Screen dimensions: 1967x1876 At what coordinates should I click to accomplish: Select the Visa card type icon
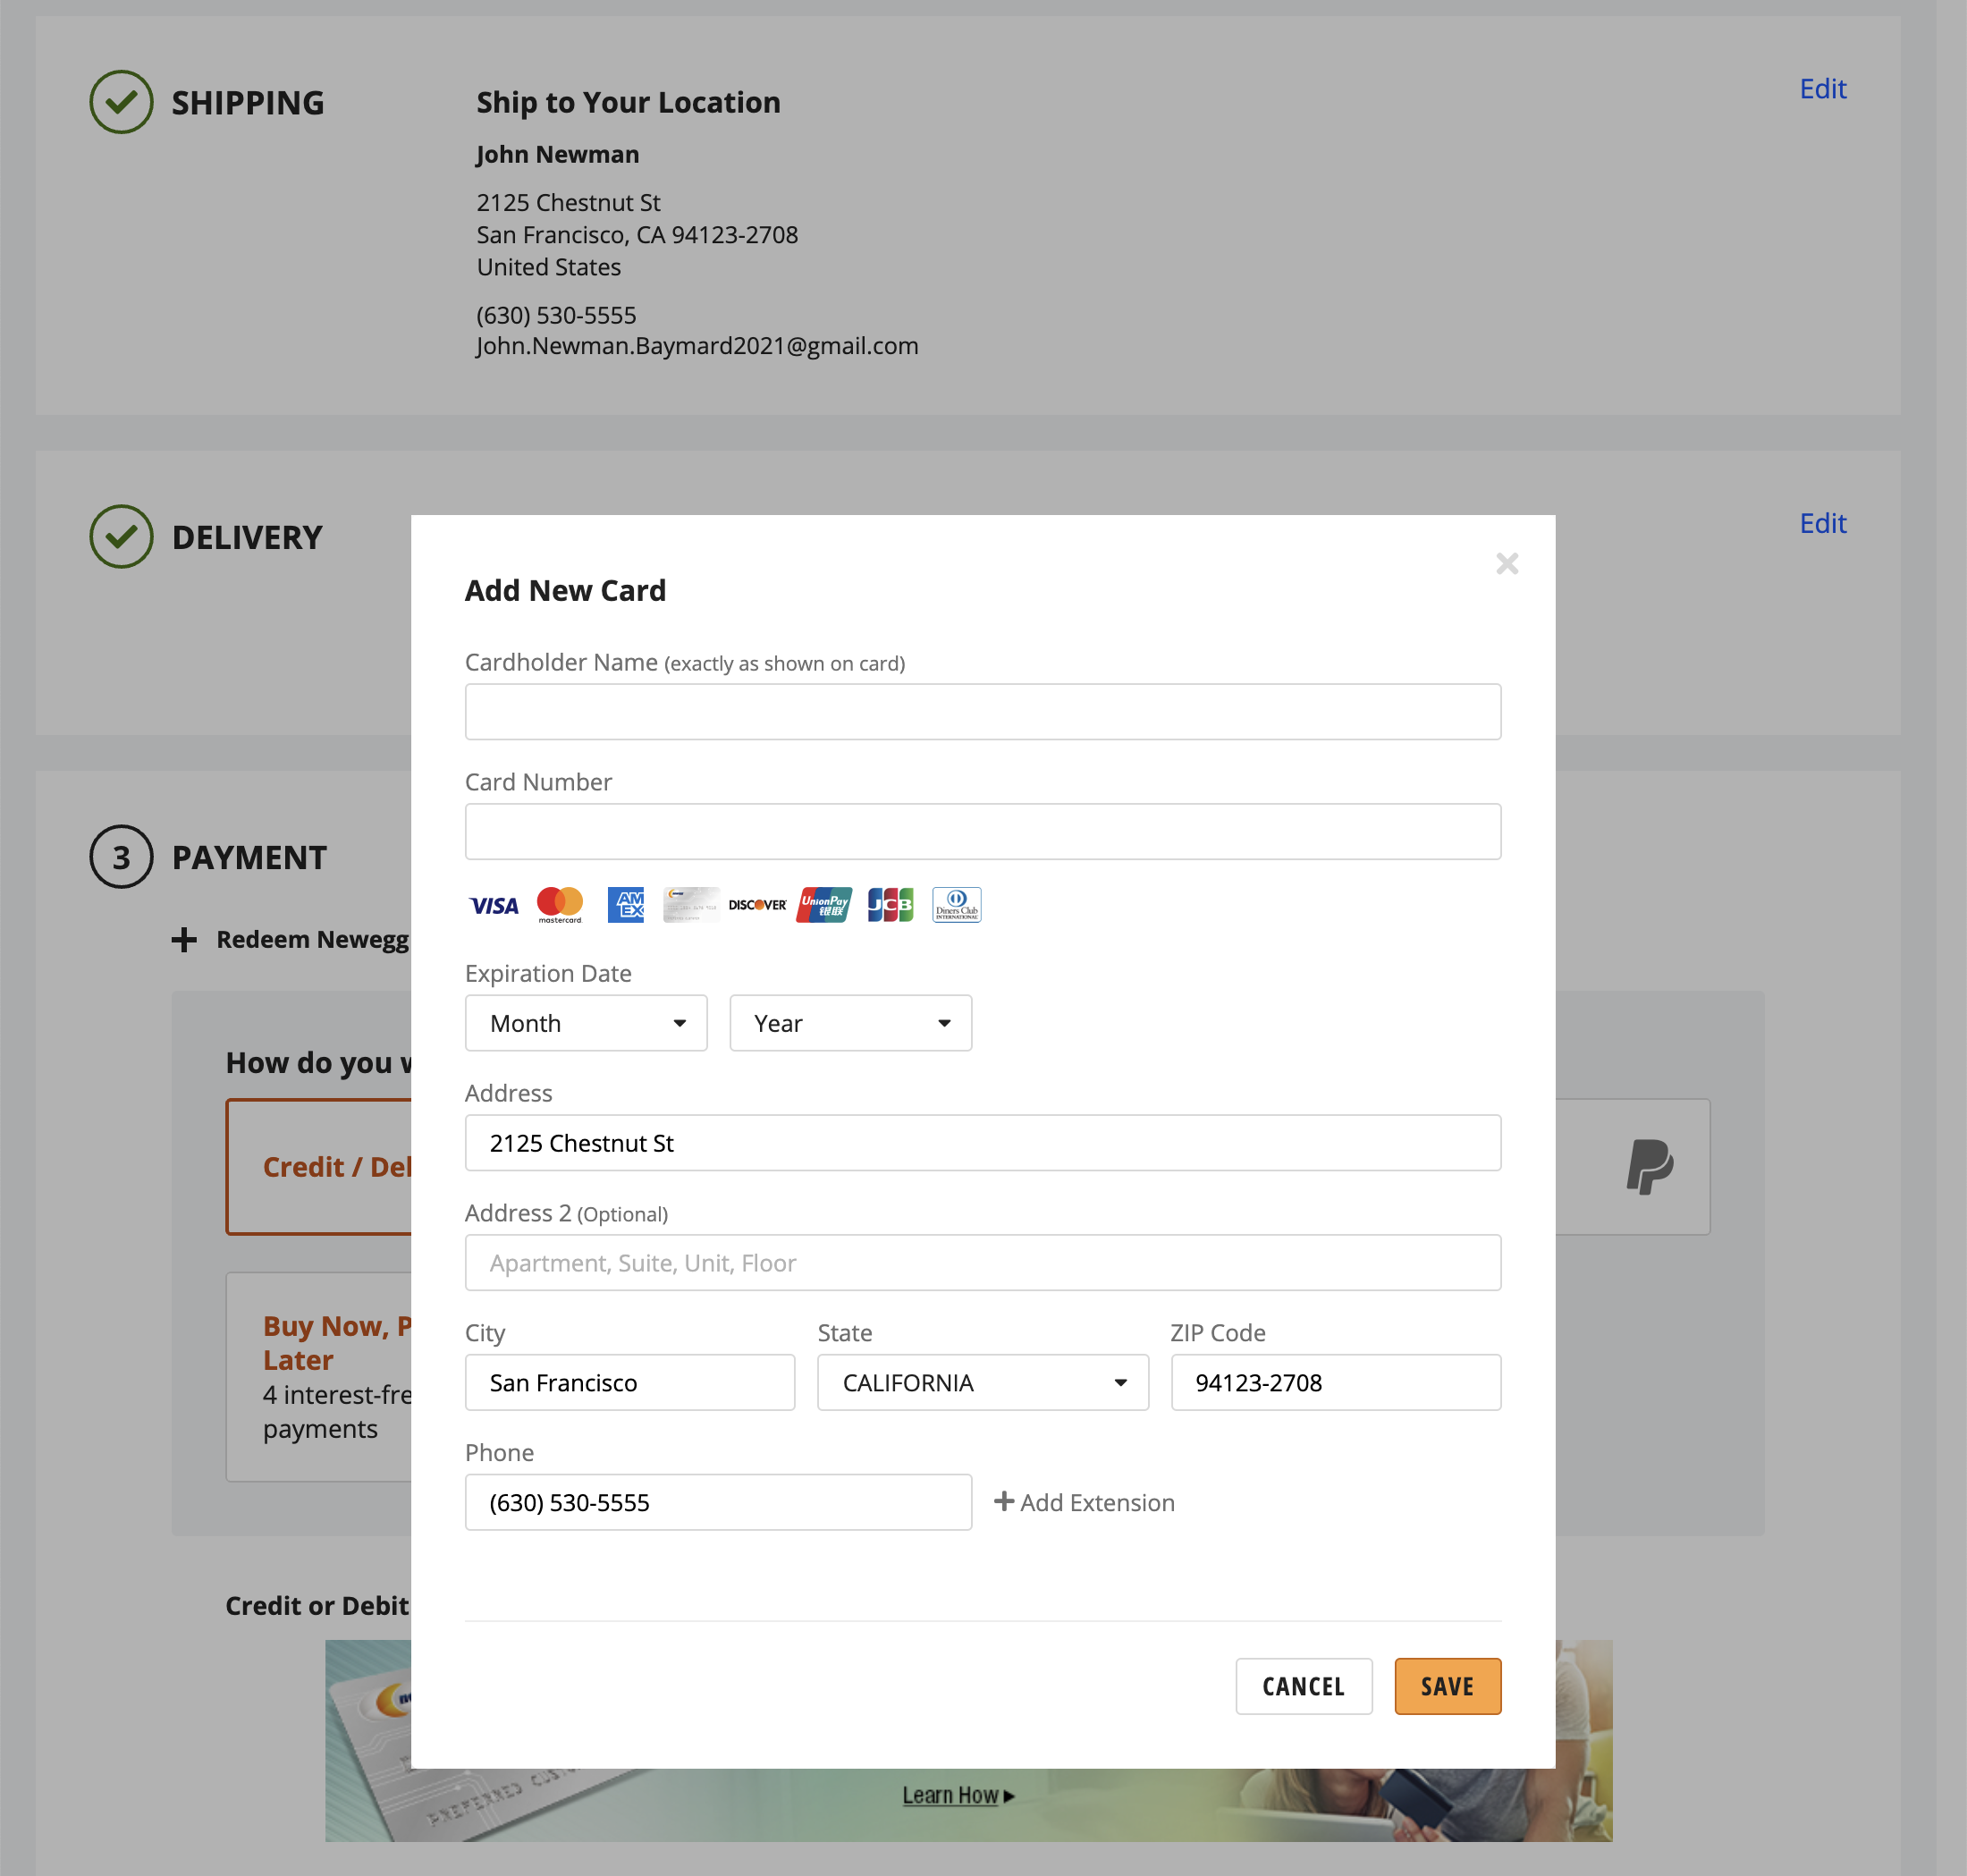pos(493,905)
